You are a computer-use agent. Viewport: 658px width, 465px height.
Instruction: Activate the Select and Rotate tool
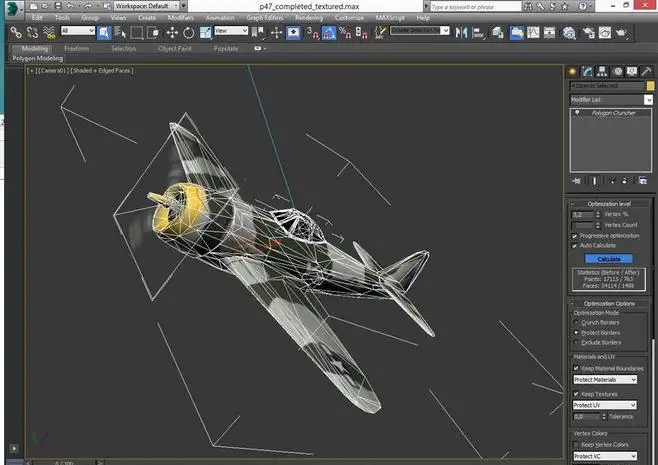pyautogui.click(x=188, y=32)
